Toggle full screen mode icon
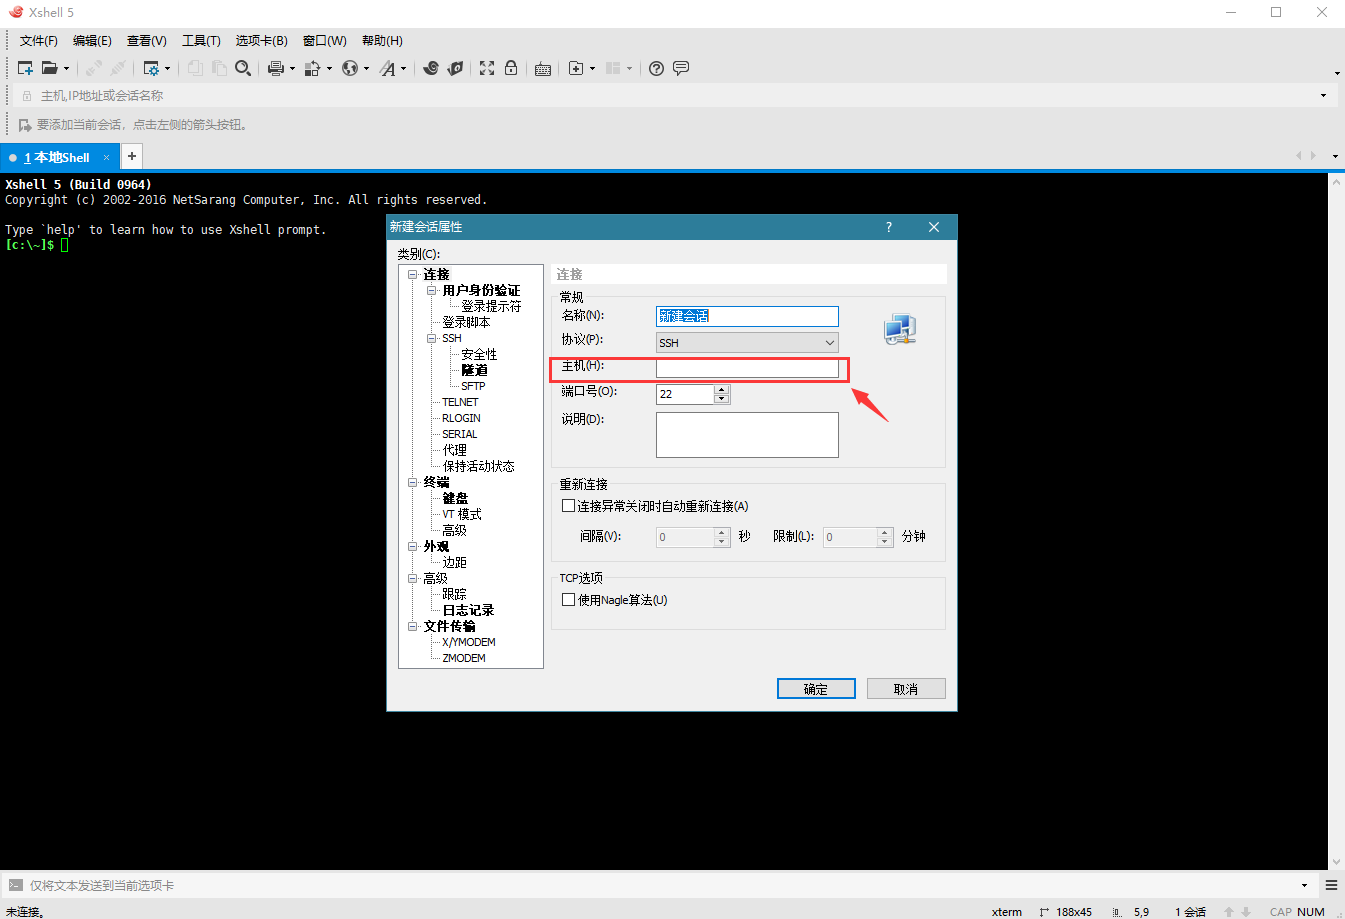The height and width of the screenshot is (919, 1345). click(x=487, y=68)
